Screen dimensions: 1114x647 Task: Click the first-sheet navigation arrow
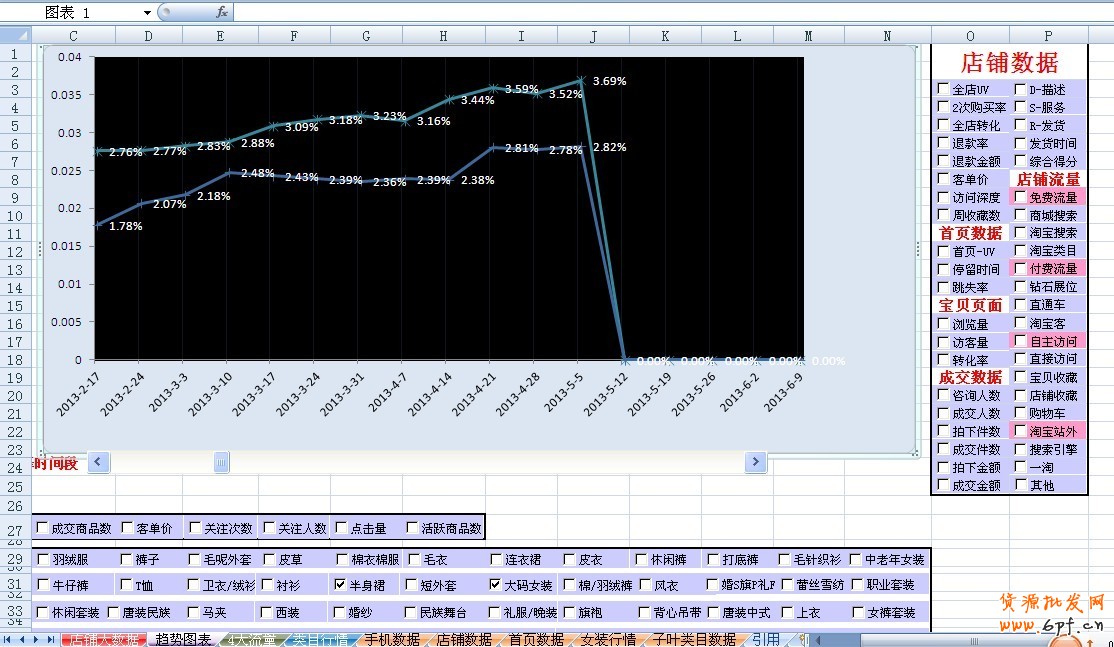(8, 639)
